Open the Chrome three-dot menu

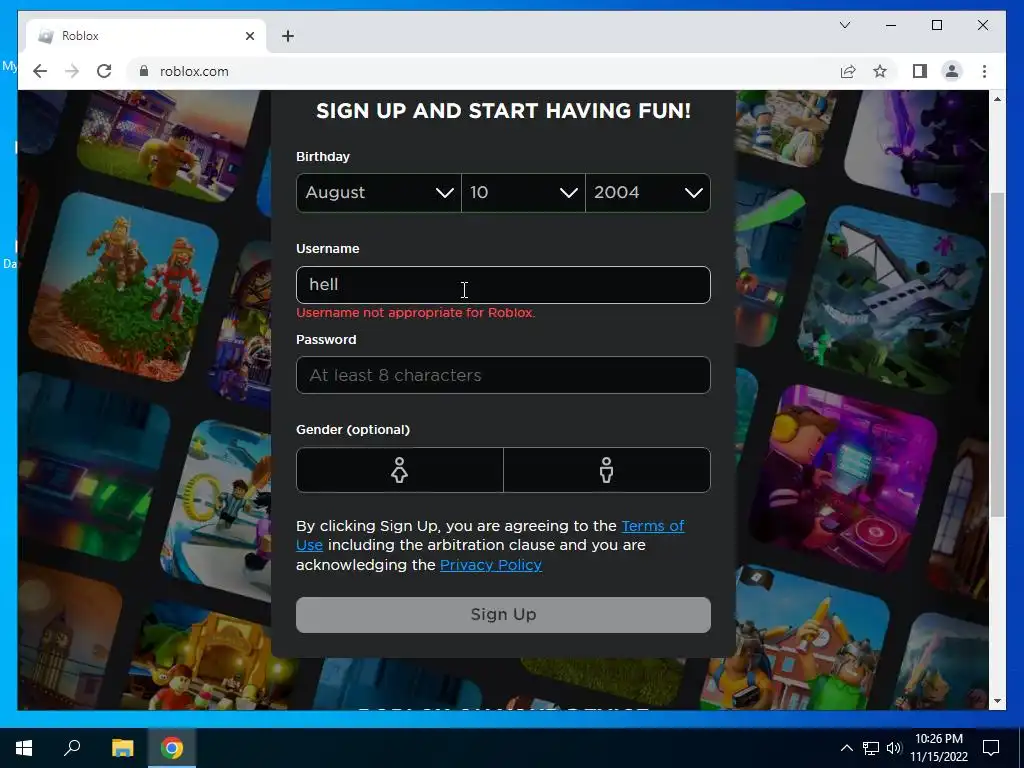click(984, 71)
